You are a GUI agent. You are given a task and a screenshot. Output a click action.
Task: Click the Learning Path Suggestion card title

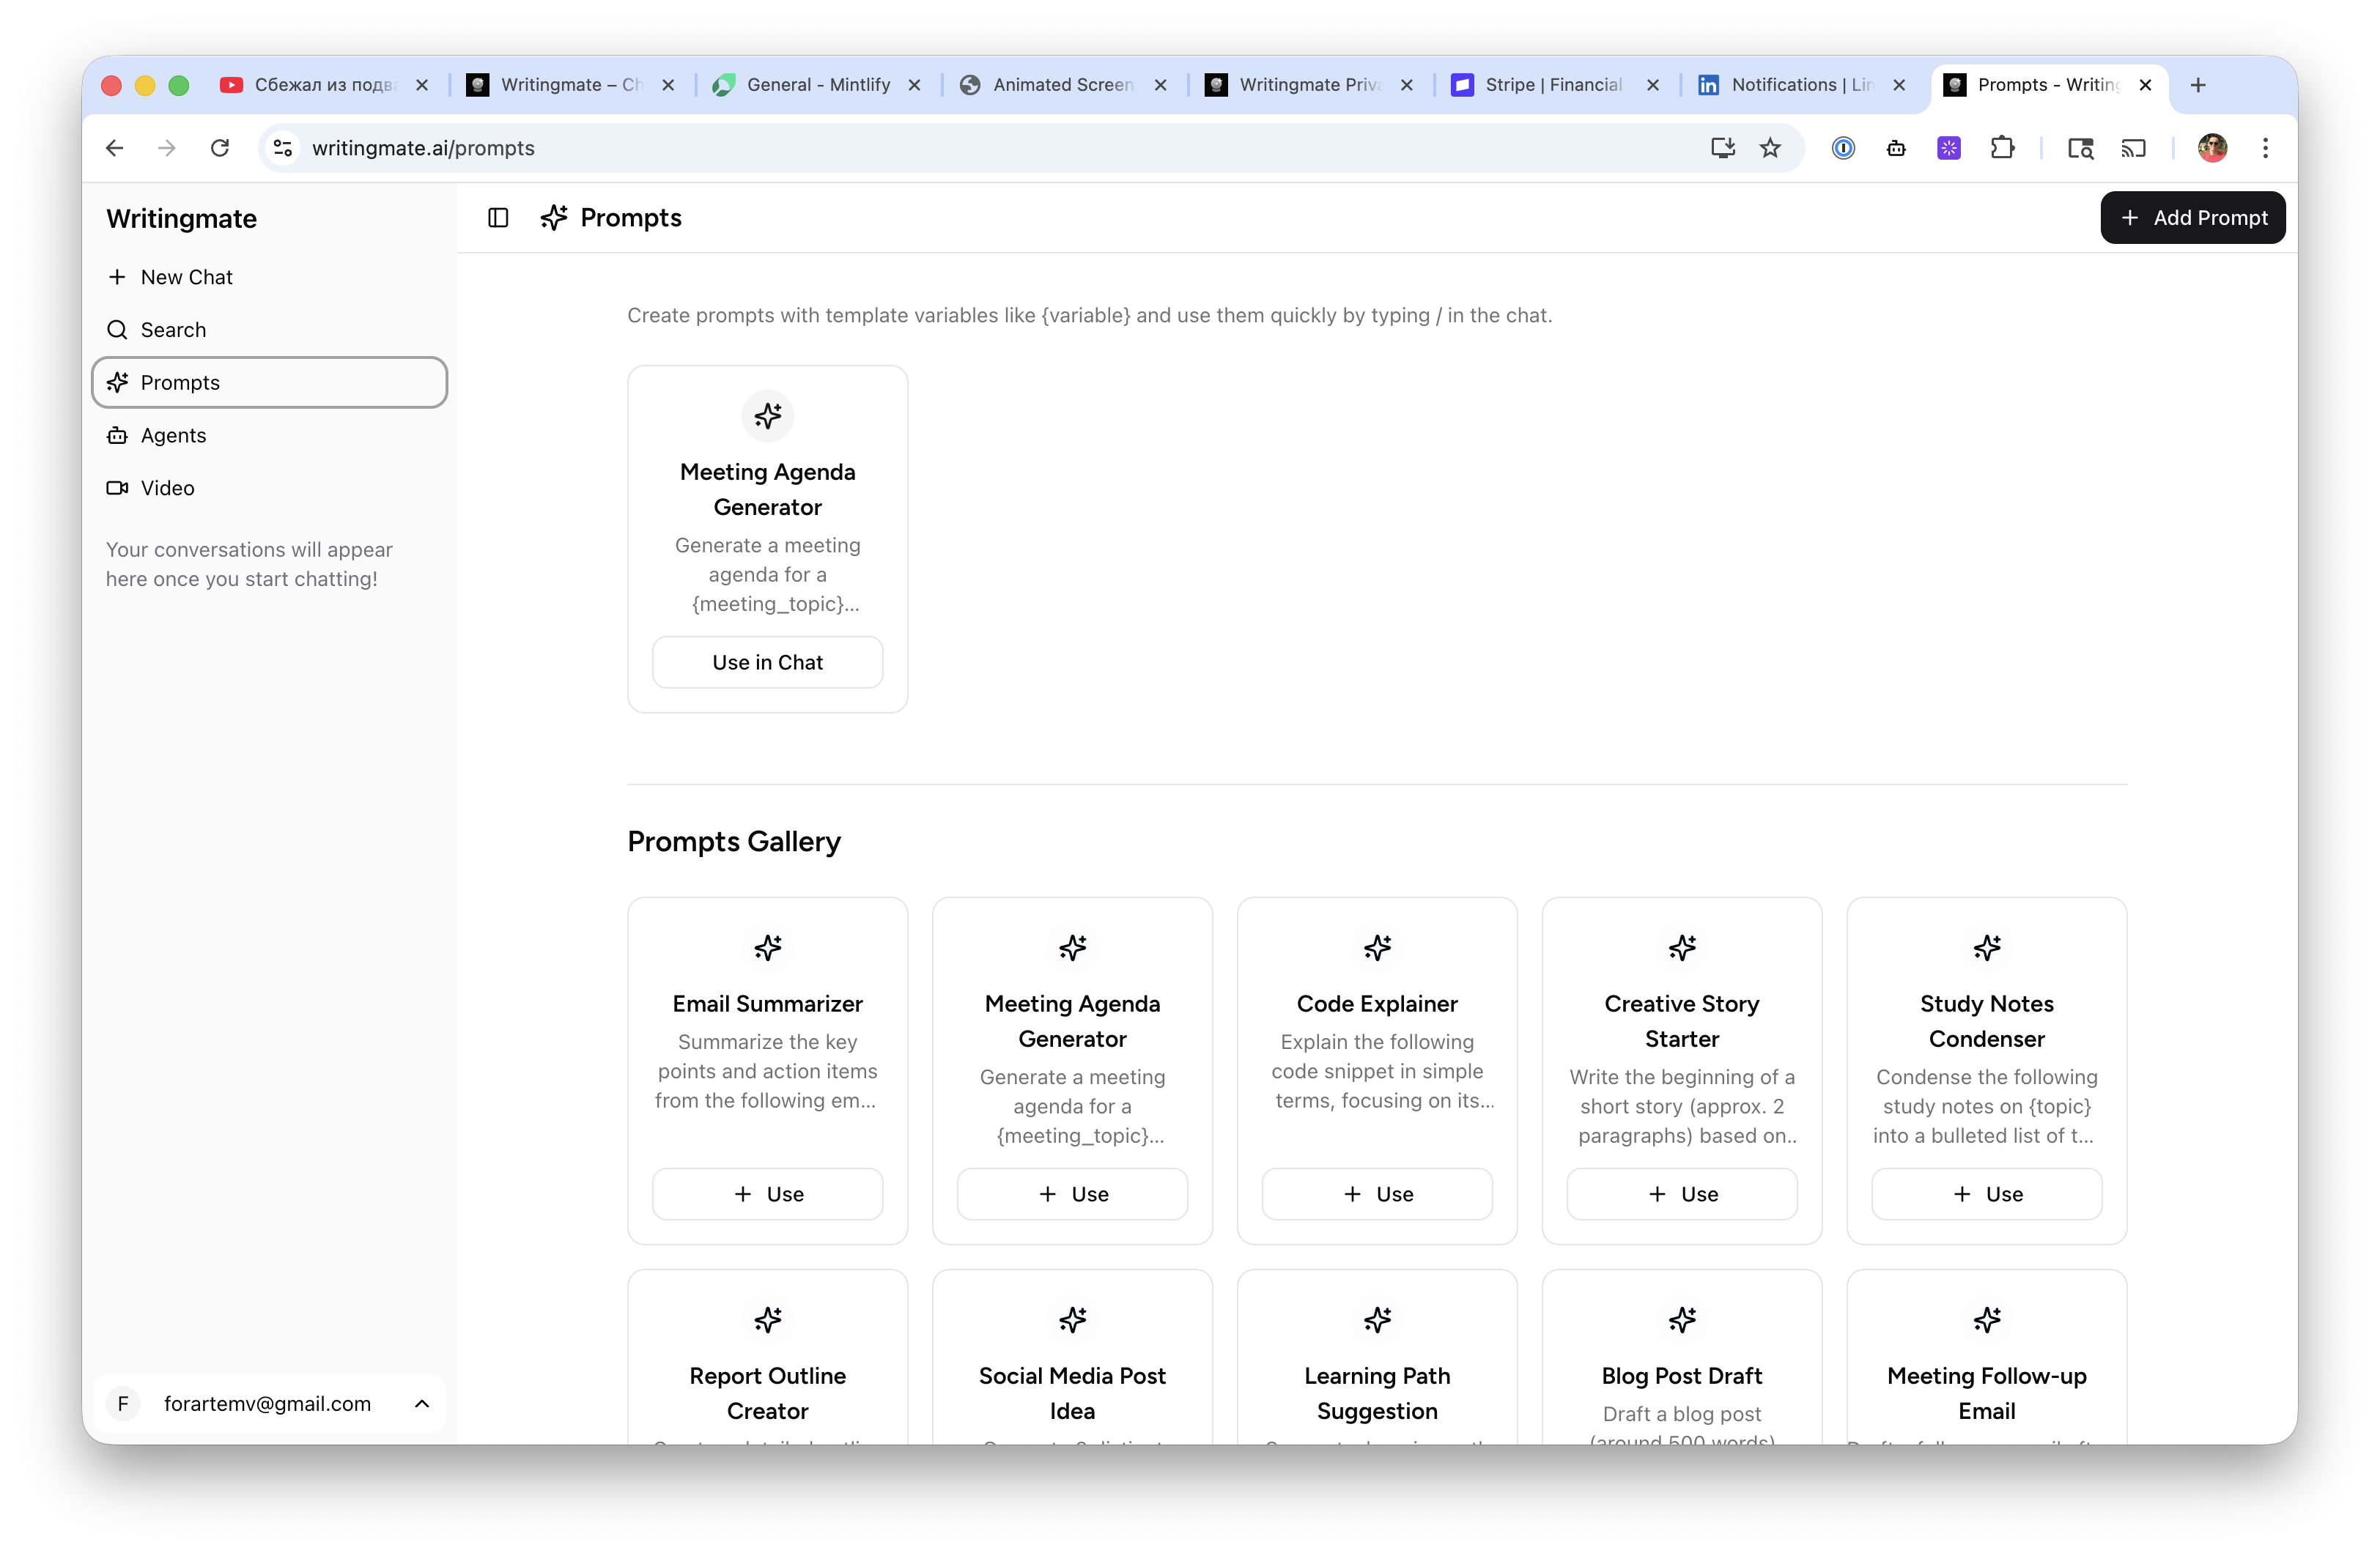[1377, 1393]
